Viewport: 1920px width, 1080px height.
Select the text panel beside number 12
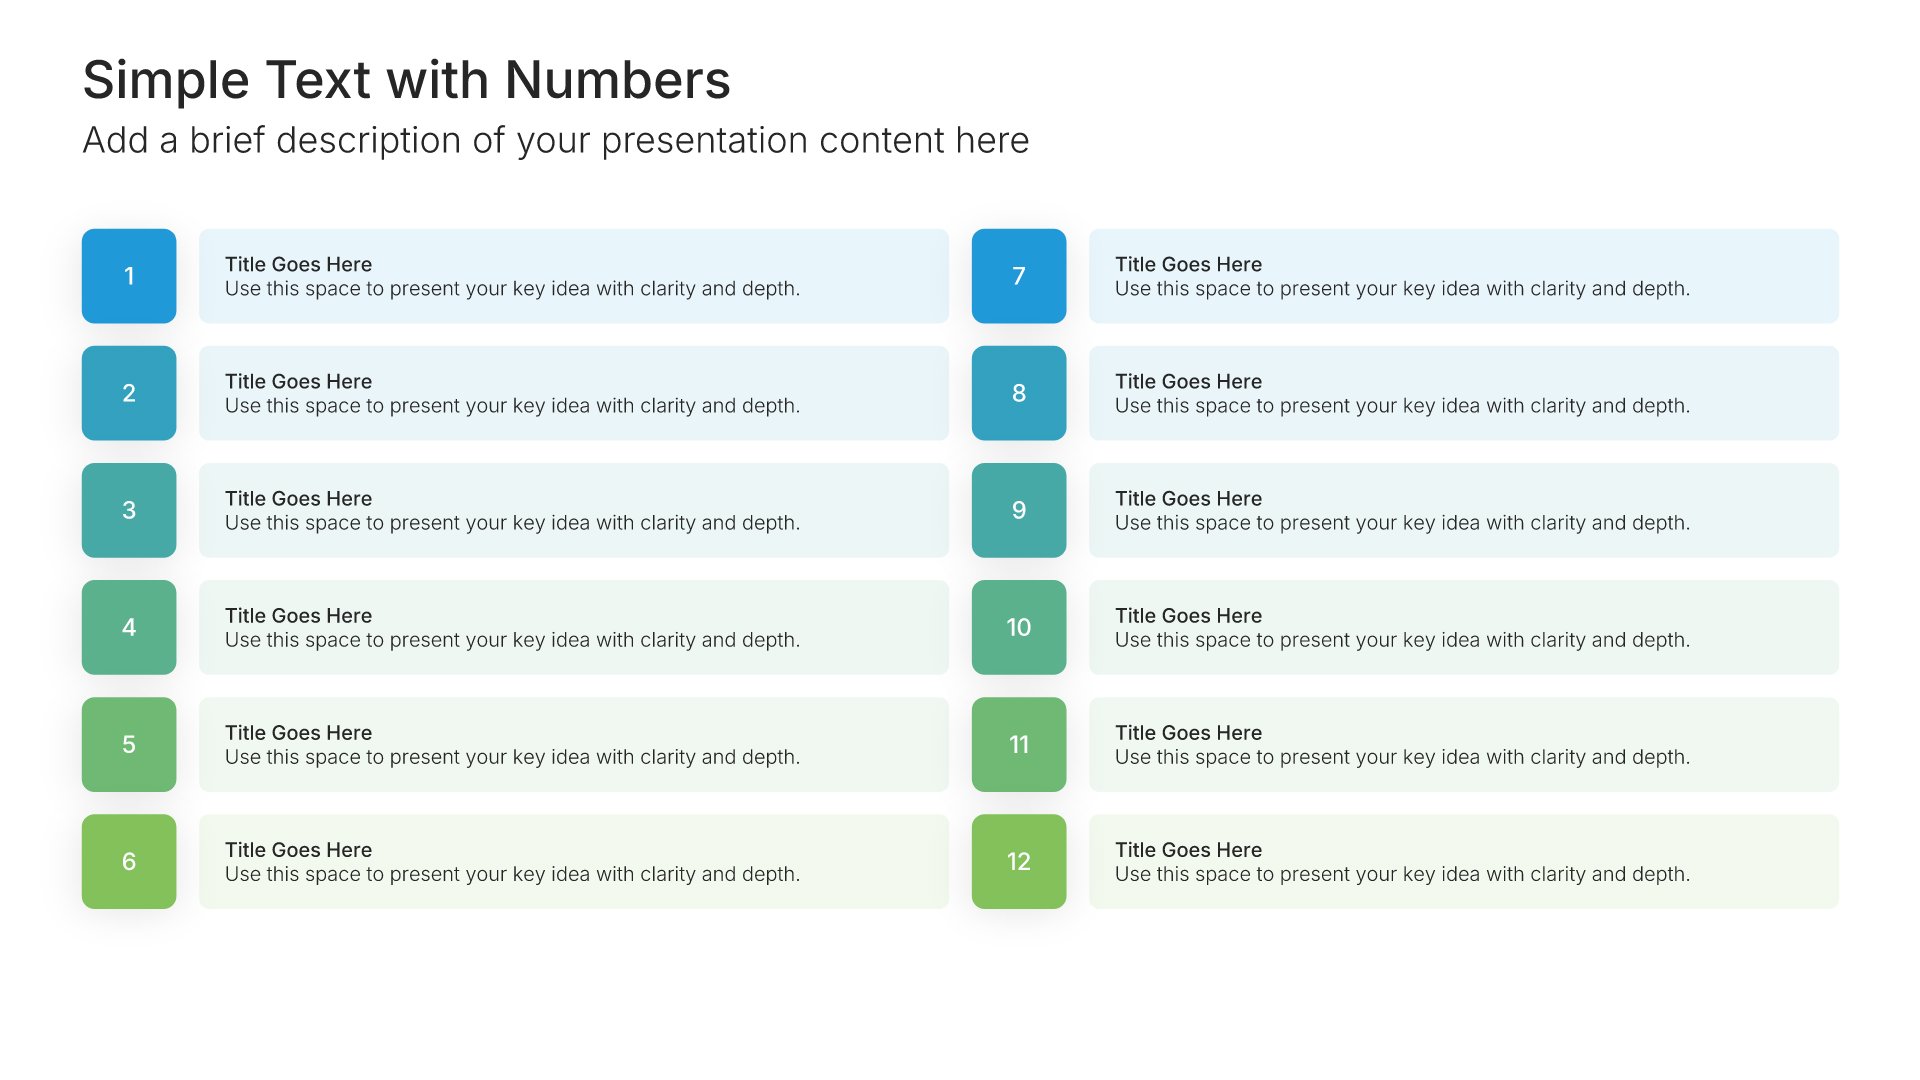pyautogui.click(x=1464, y=861)
